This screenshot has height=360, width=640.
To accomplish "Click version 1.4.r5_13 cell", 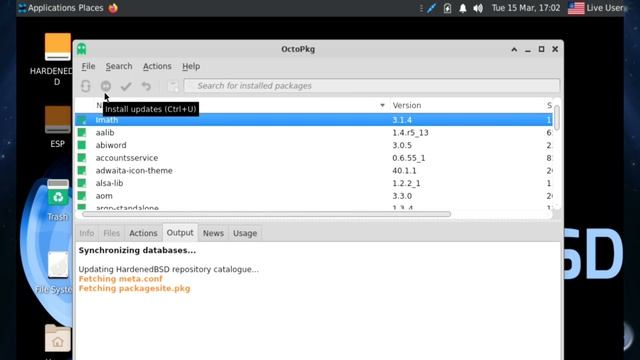I will (x=410, y=133).
